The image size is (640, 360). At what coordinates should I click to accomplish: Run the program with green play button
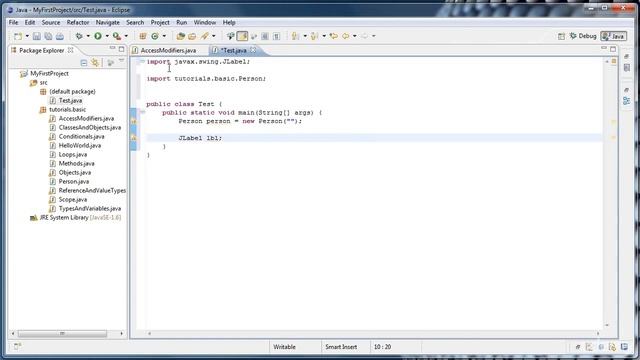click(98, 36)
